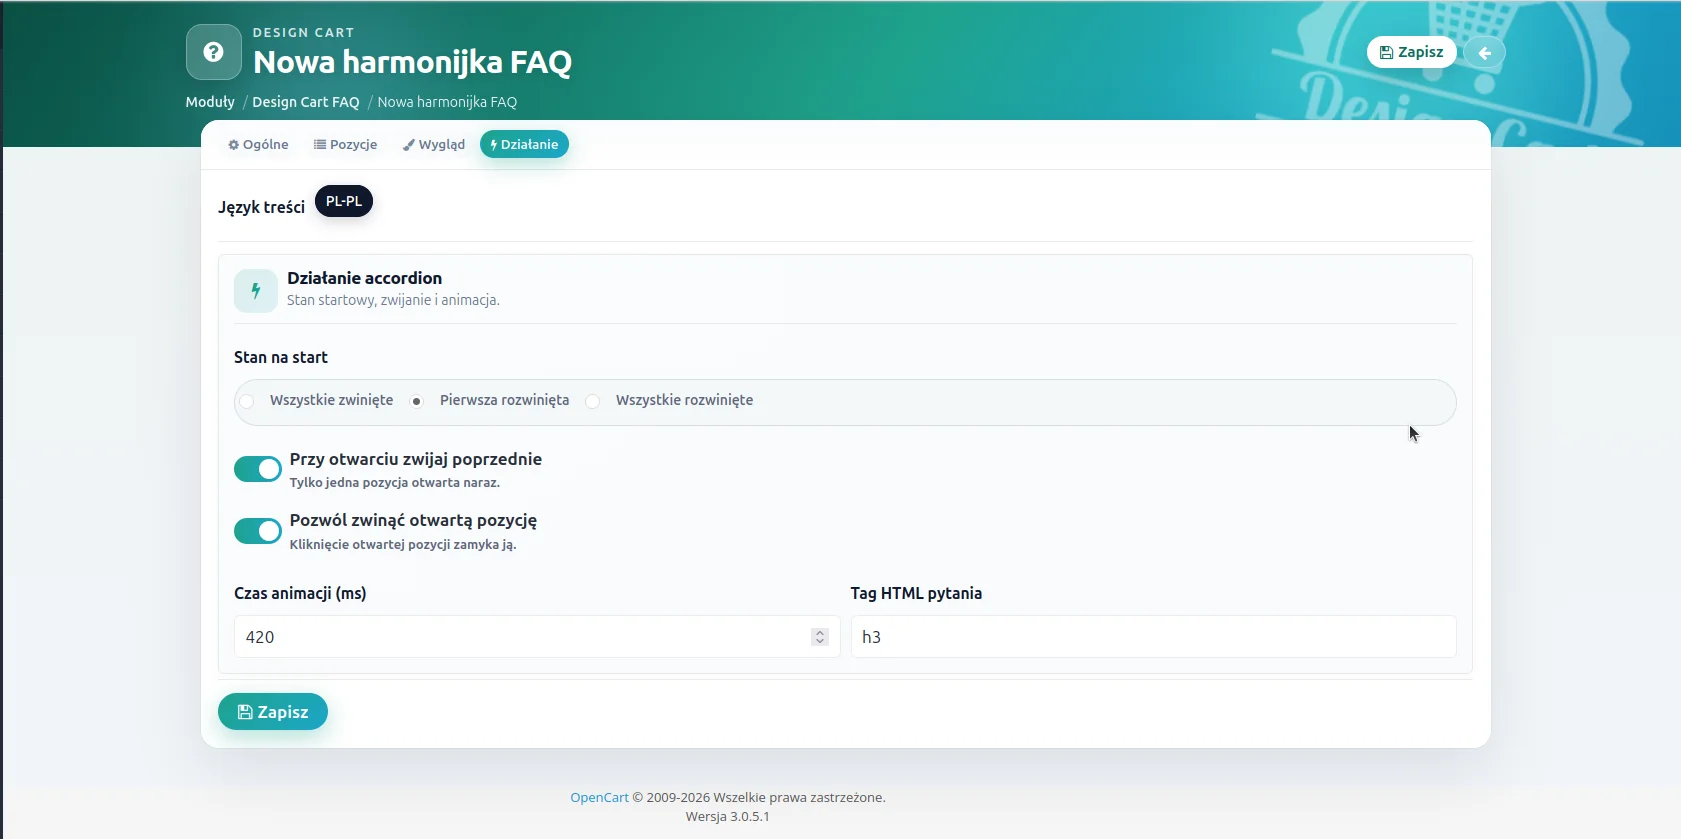Click the bottom Zapisz save button
Image resolution: width=1681 pixels, height=839 pixels.
[x=273, y=712]
